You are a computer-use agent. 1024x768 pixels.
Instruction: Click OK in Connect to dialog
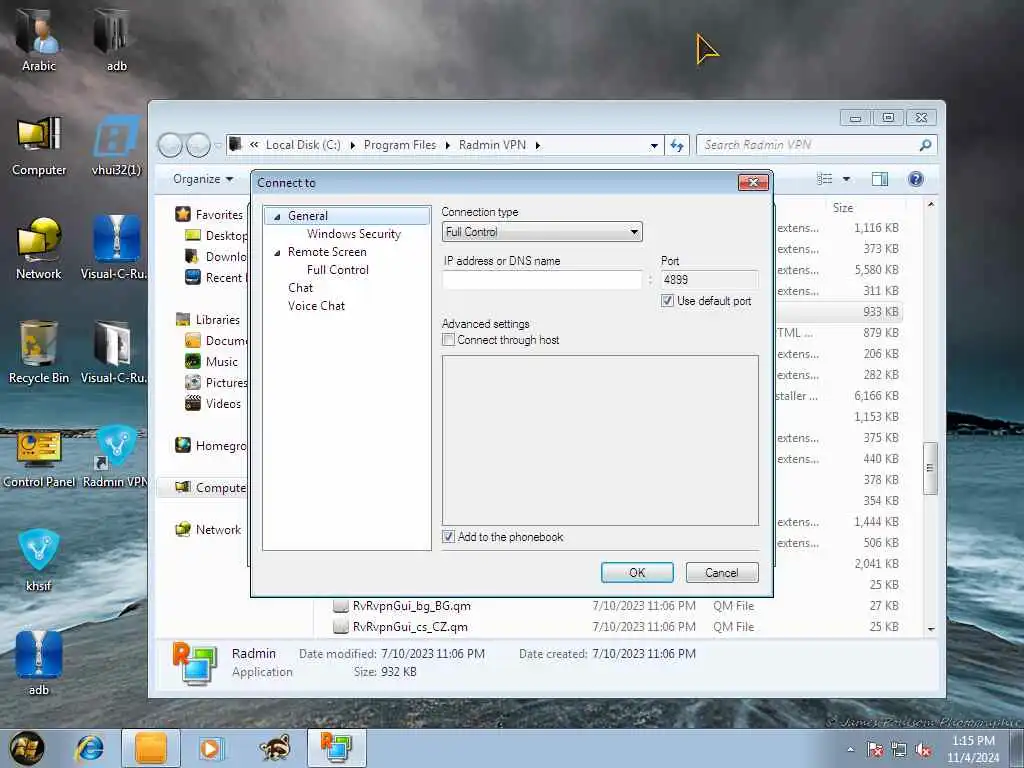click(637, 573)
